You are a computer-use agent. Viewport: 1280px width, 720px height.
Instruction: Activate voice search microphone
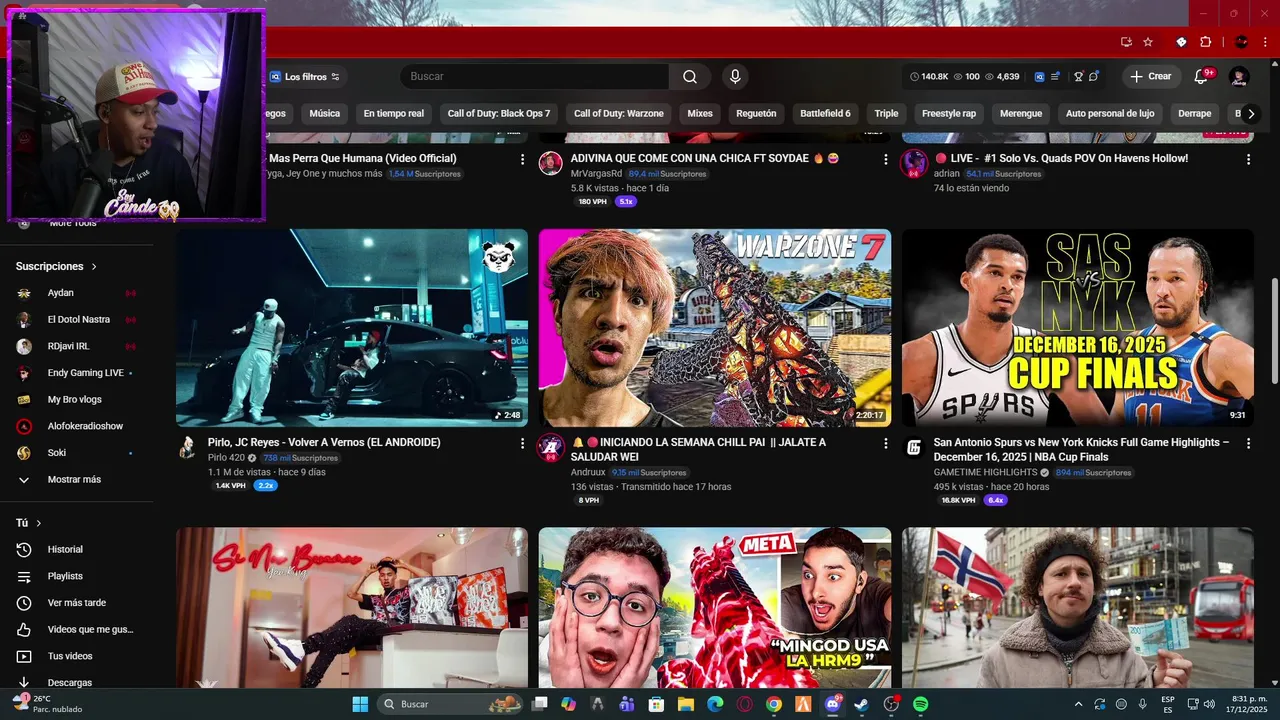(x=735, y=77)
